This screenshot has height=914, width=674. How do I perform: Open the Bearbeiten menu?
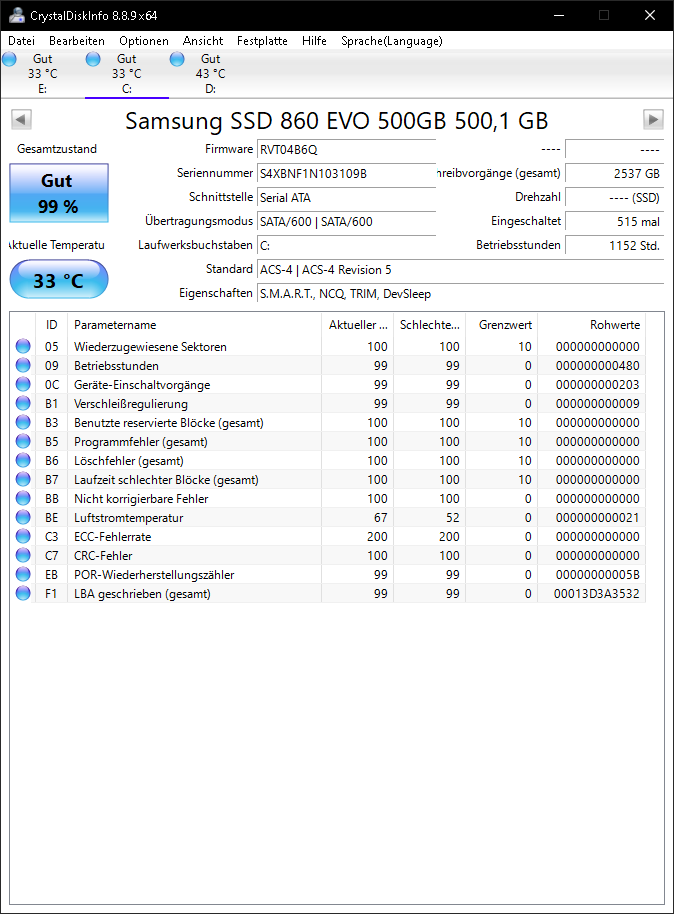(x=77, y=41)
